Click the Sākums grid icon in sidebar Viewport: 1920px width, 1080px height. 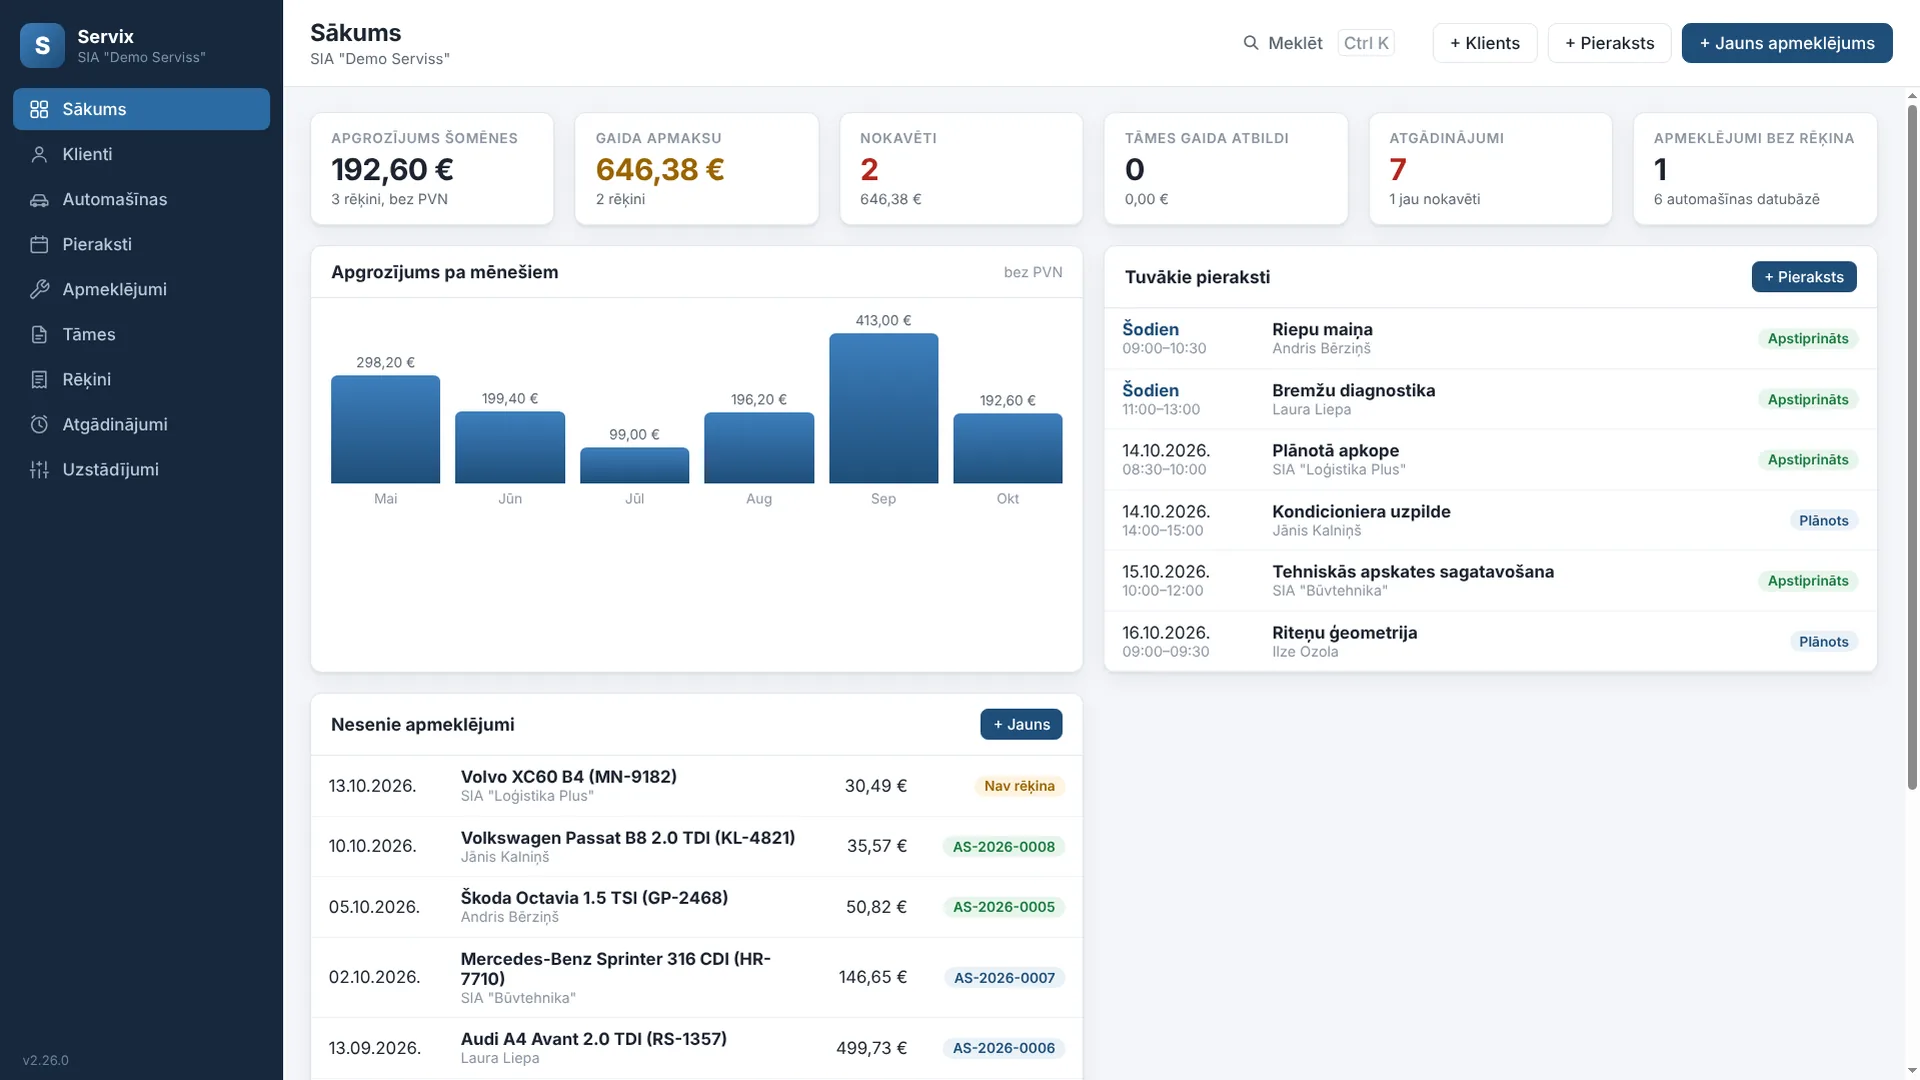39,109
